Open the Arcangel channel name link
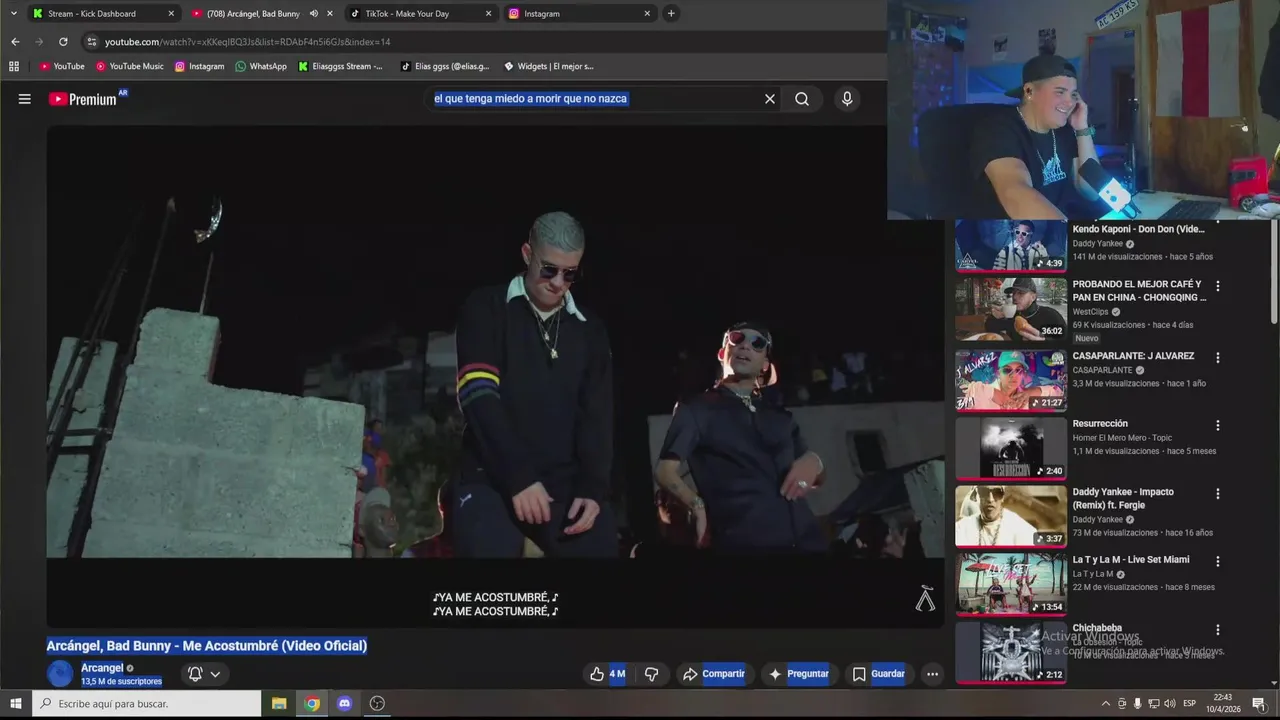1280x720 pixels. tap(102, 668)
